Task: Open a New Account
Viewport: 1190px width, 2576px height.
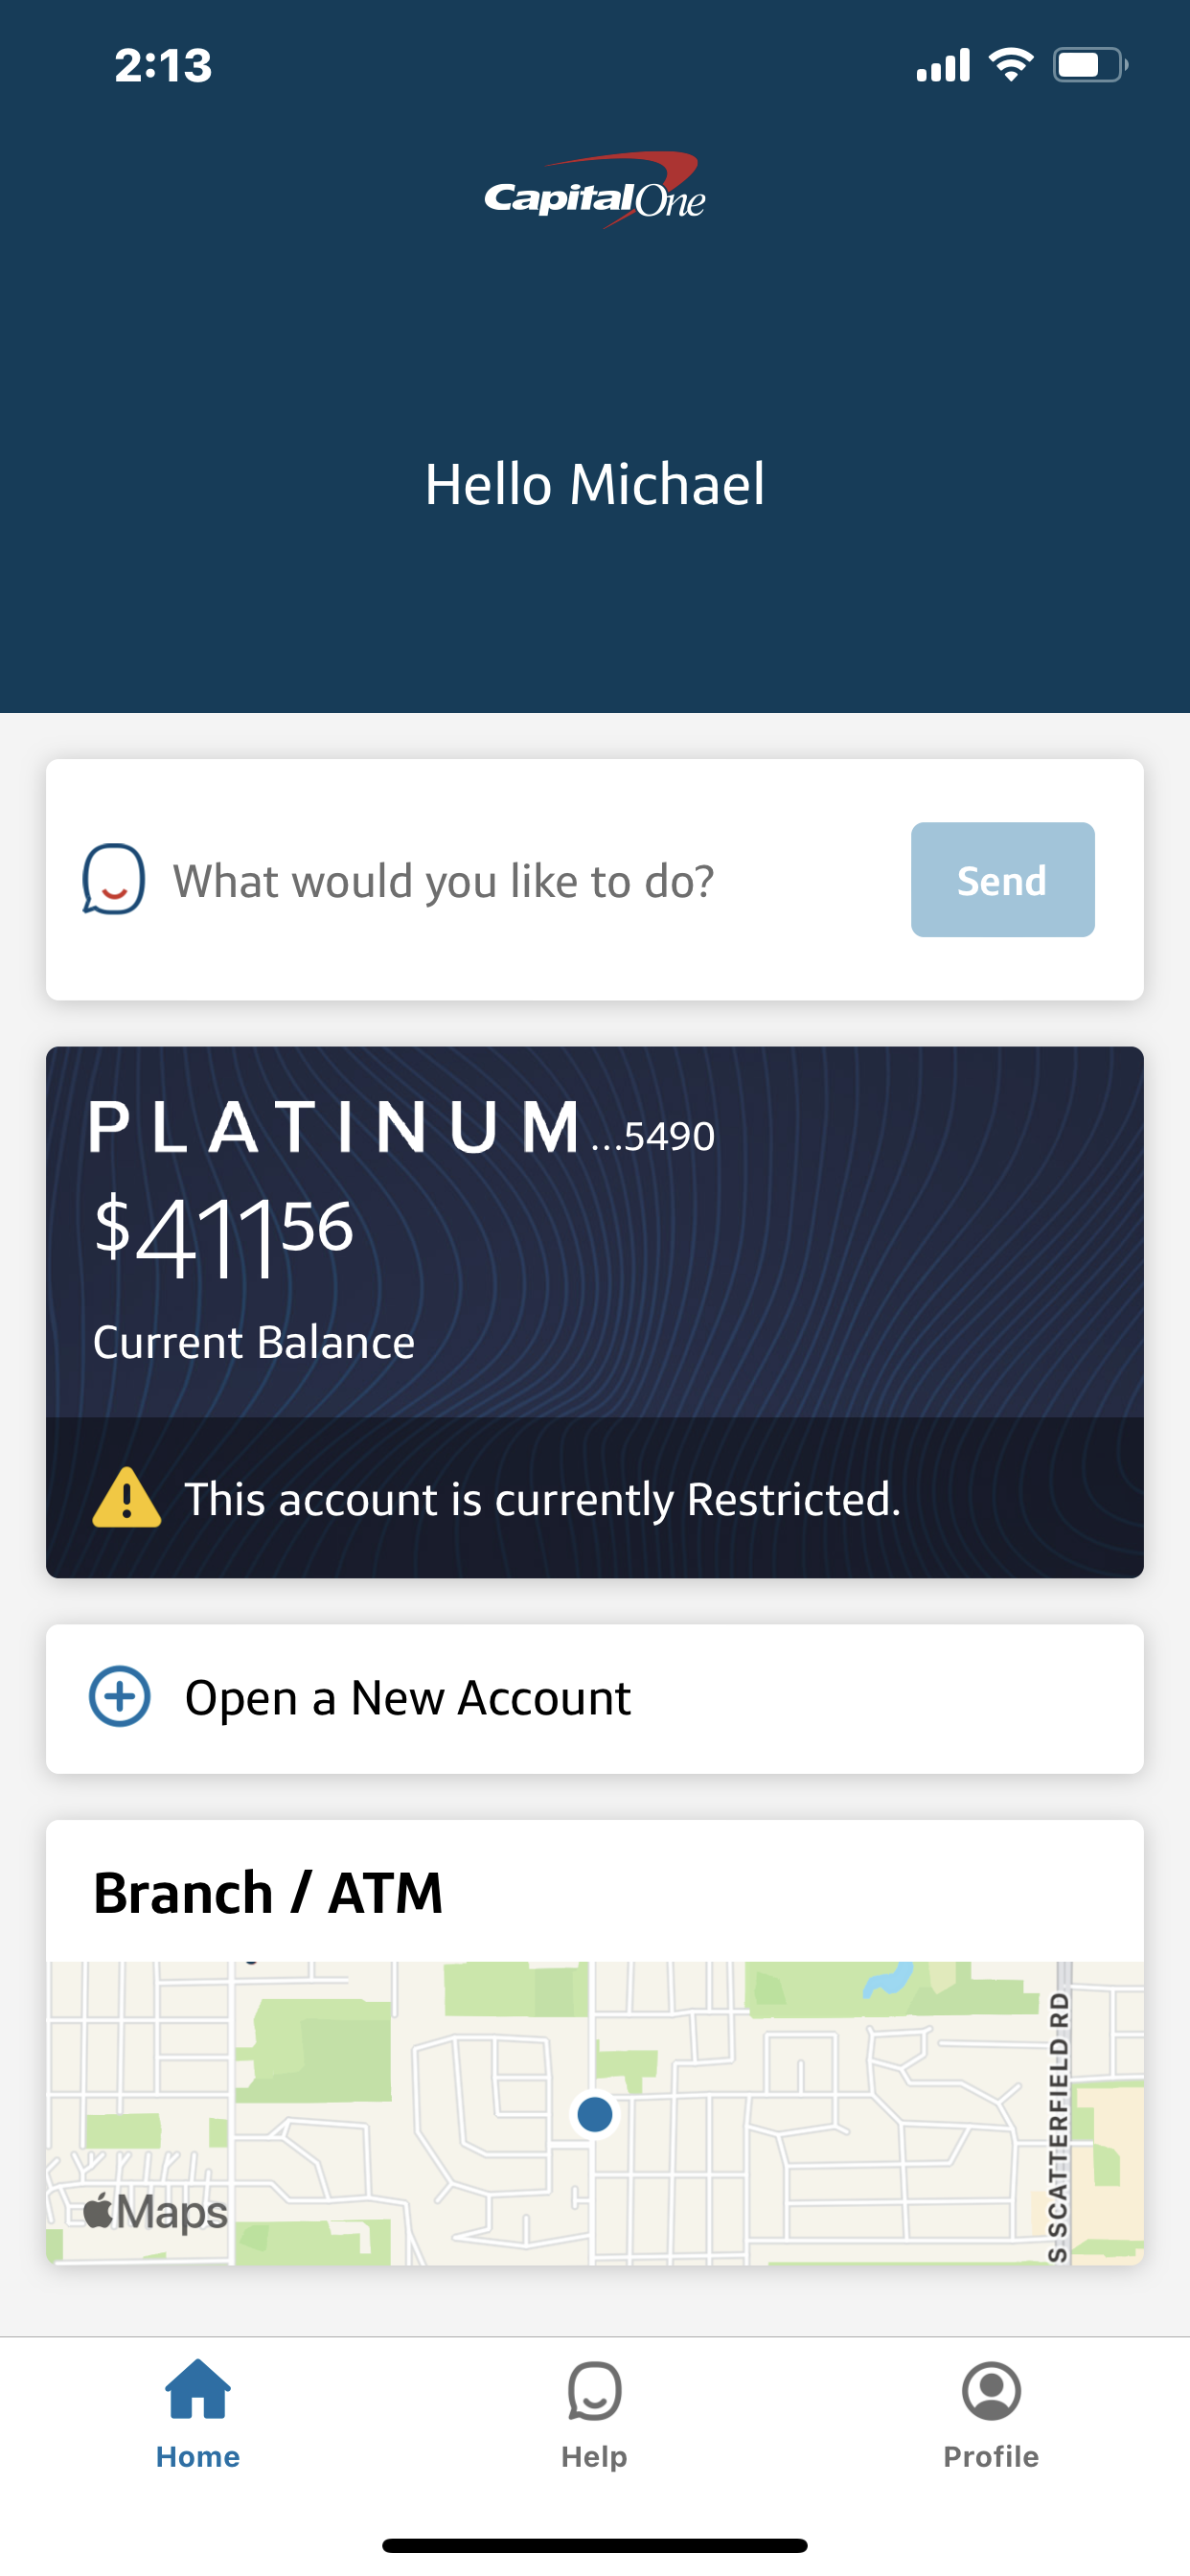Action: point(408,1698)
